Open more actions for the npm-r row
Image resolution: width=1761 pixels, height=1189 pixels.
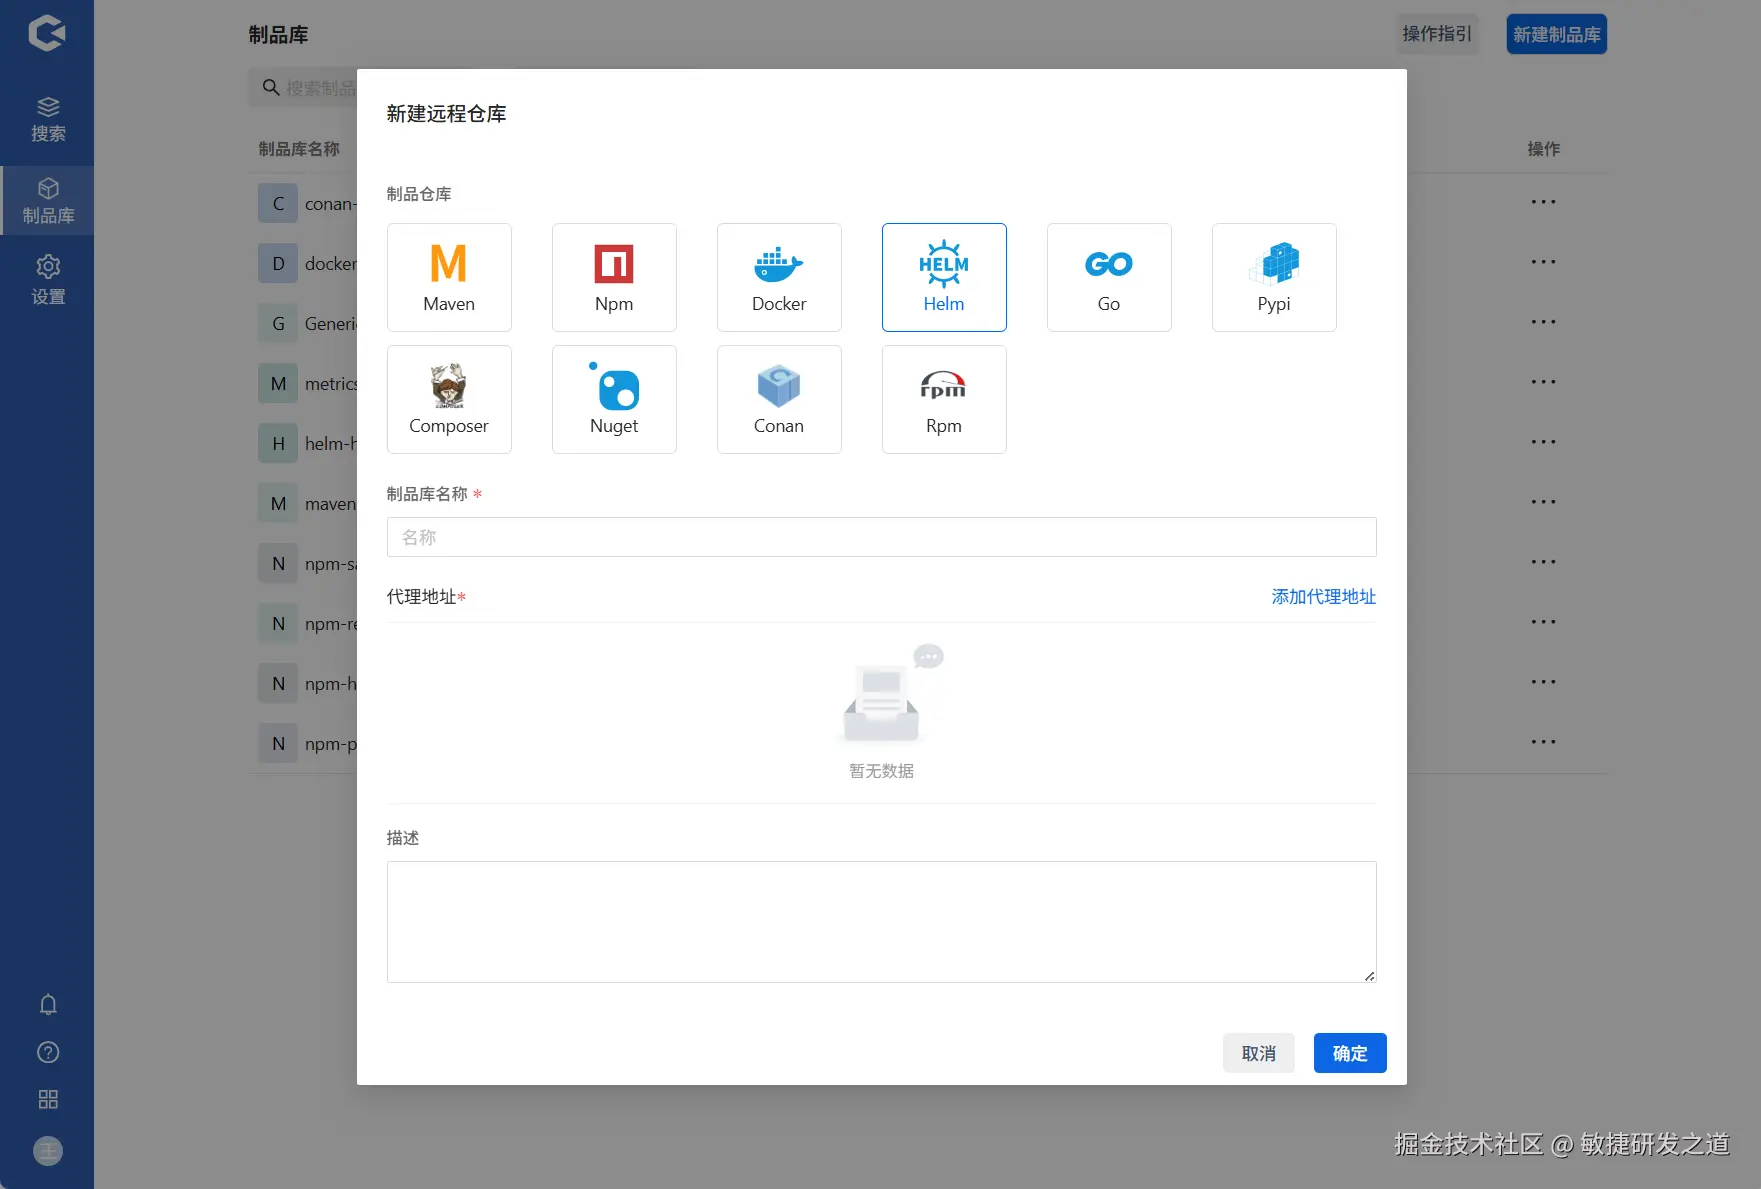[x=1543, y=622]
